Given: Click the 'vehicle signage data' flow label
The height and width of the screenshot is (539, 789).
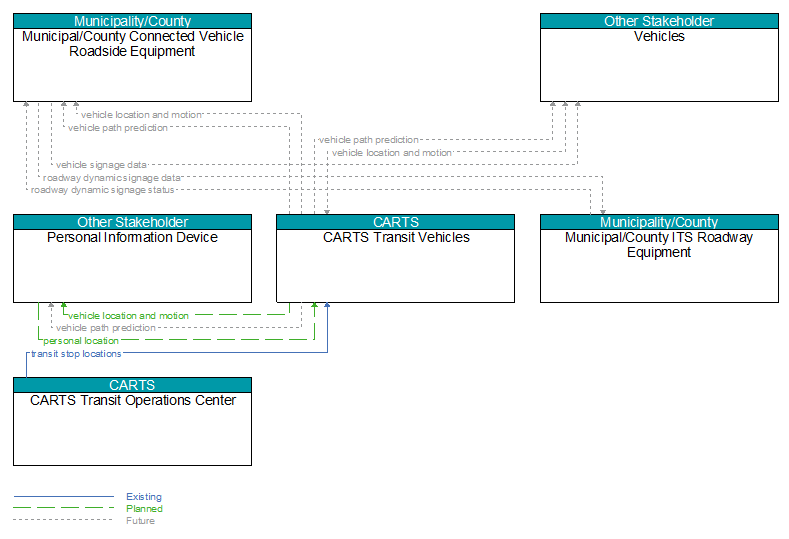Looking at the screenshot, I should click(x=101, y=165).
